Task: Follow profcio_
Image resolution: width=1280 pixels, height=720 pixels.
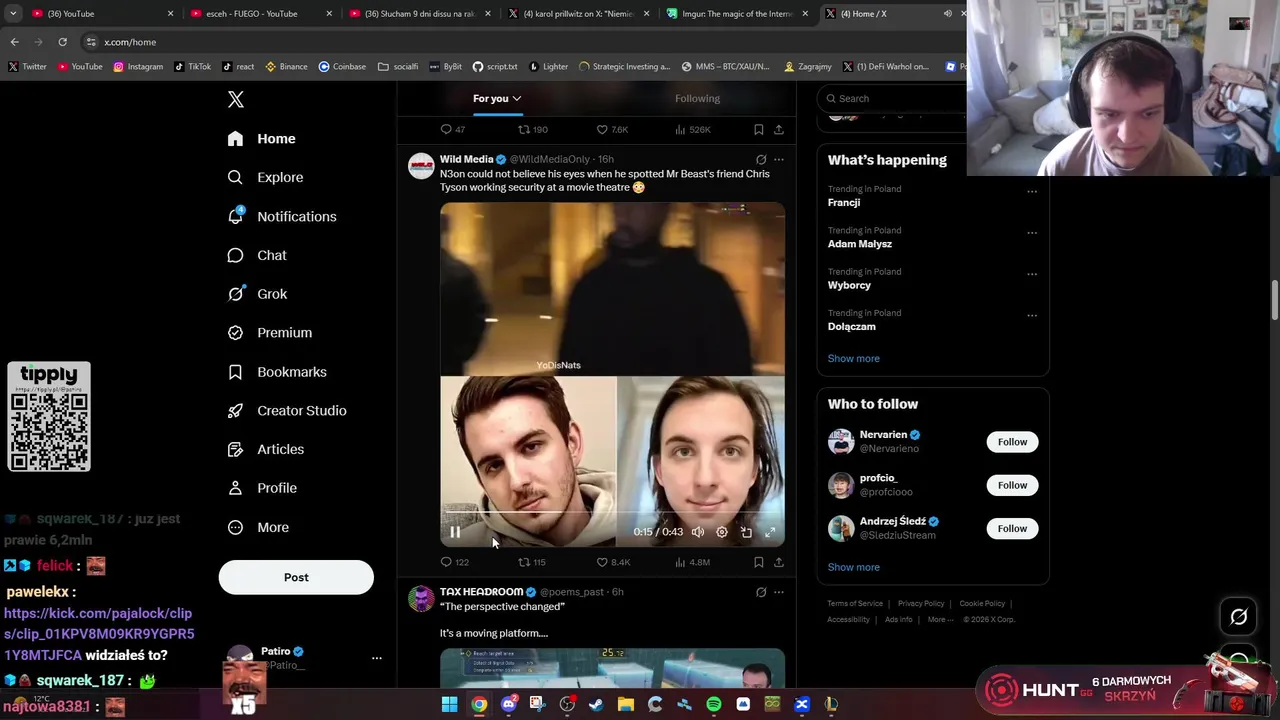Action: [1012, 485]
